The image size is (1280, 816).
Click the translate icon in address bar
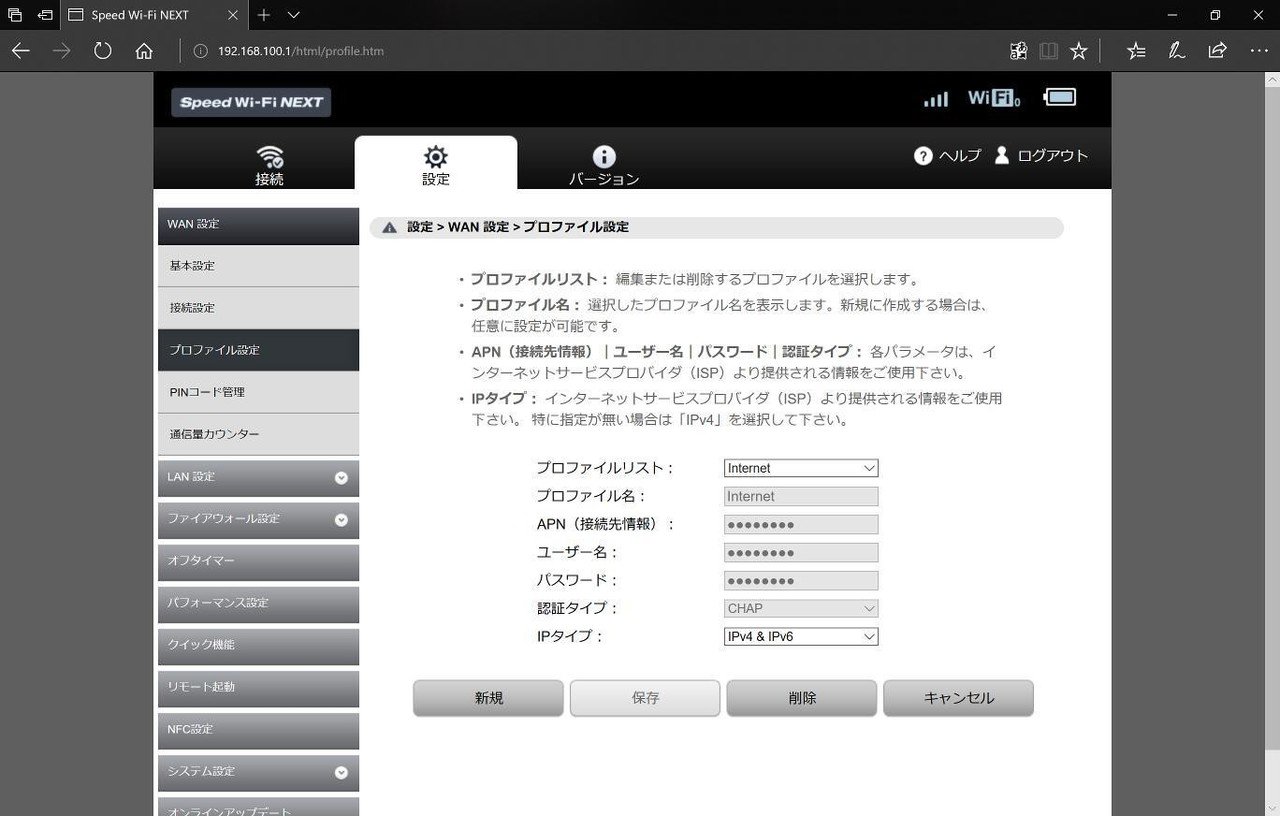(1018, 51)
